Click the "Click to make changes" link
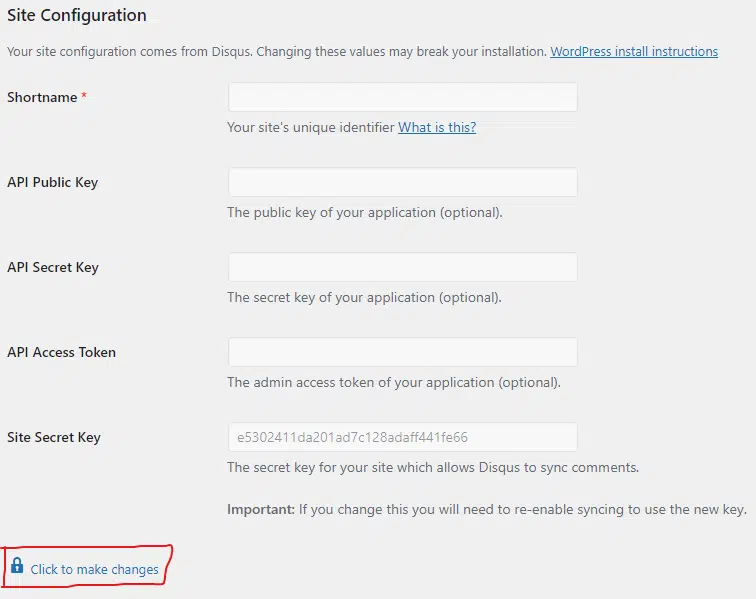The width and height of the screenshot is (756, 599). [x=94, y=570]
